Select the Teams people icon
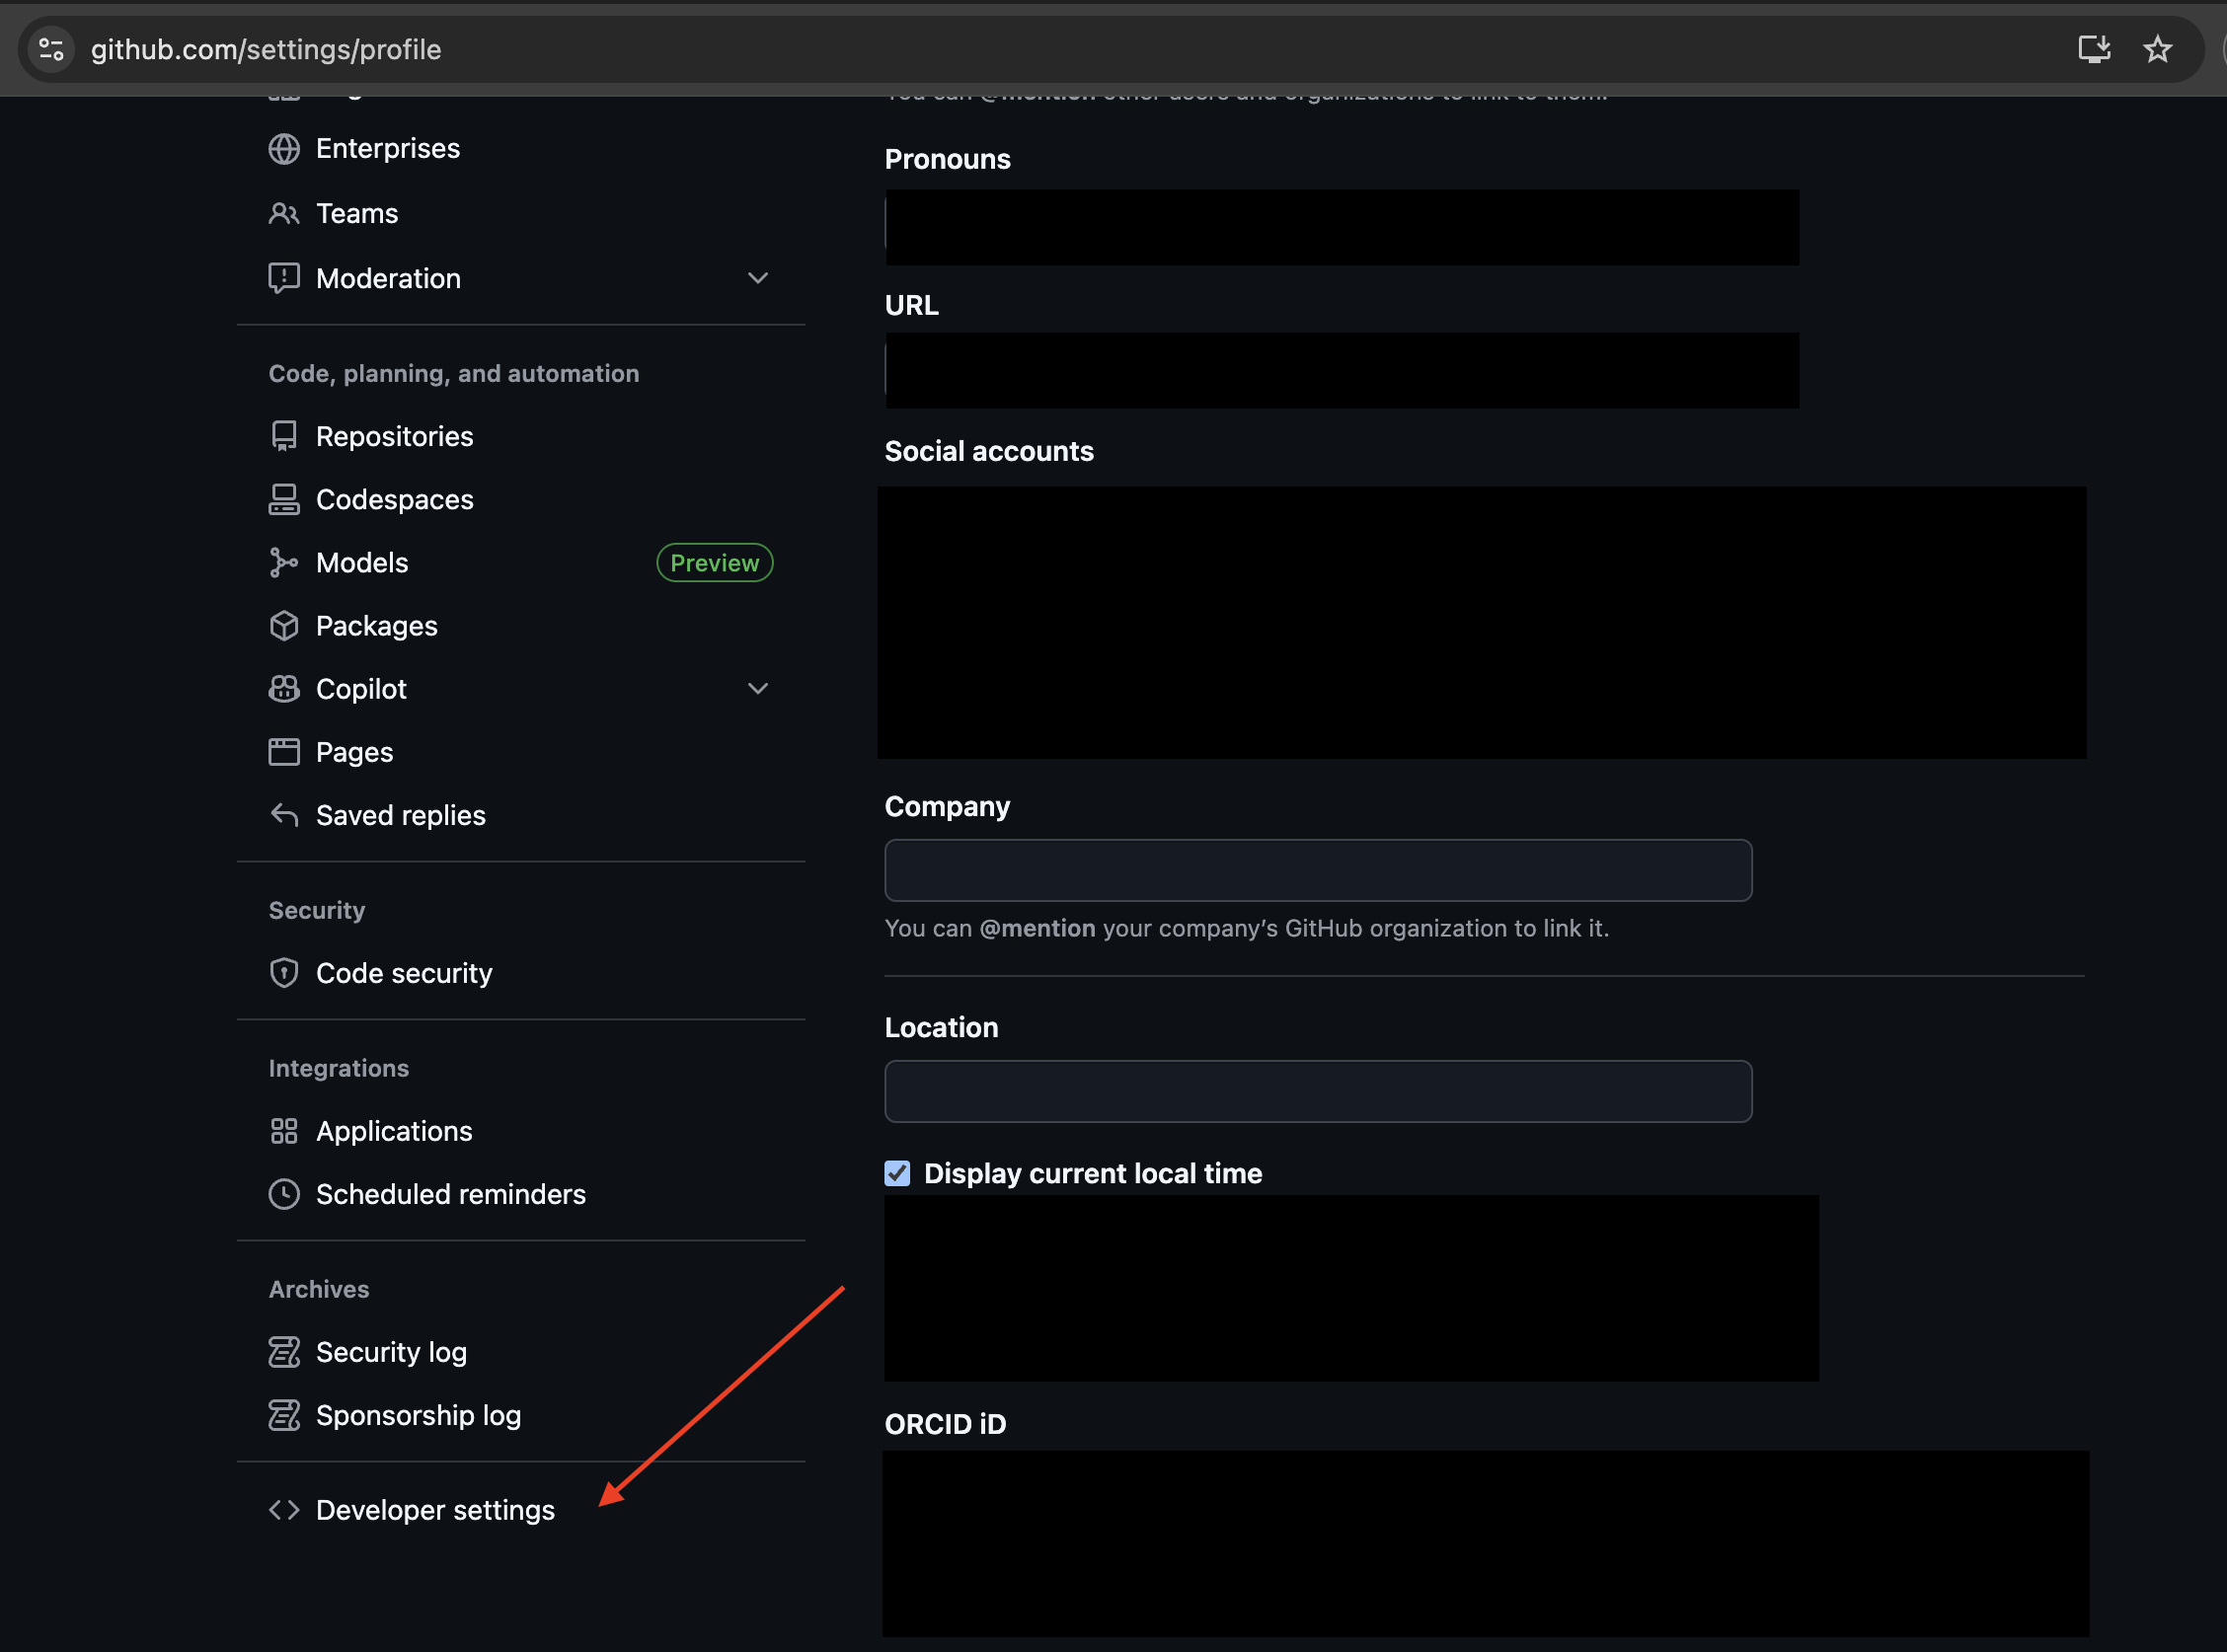Screen dimensions: 2227x1652 click(x=285, y=213)
